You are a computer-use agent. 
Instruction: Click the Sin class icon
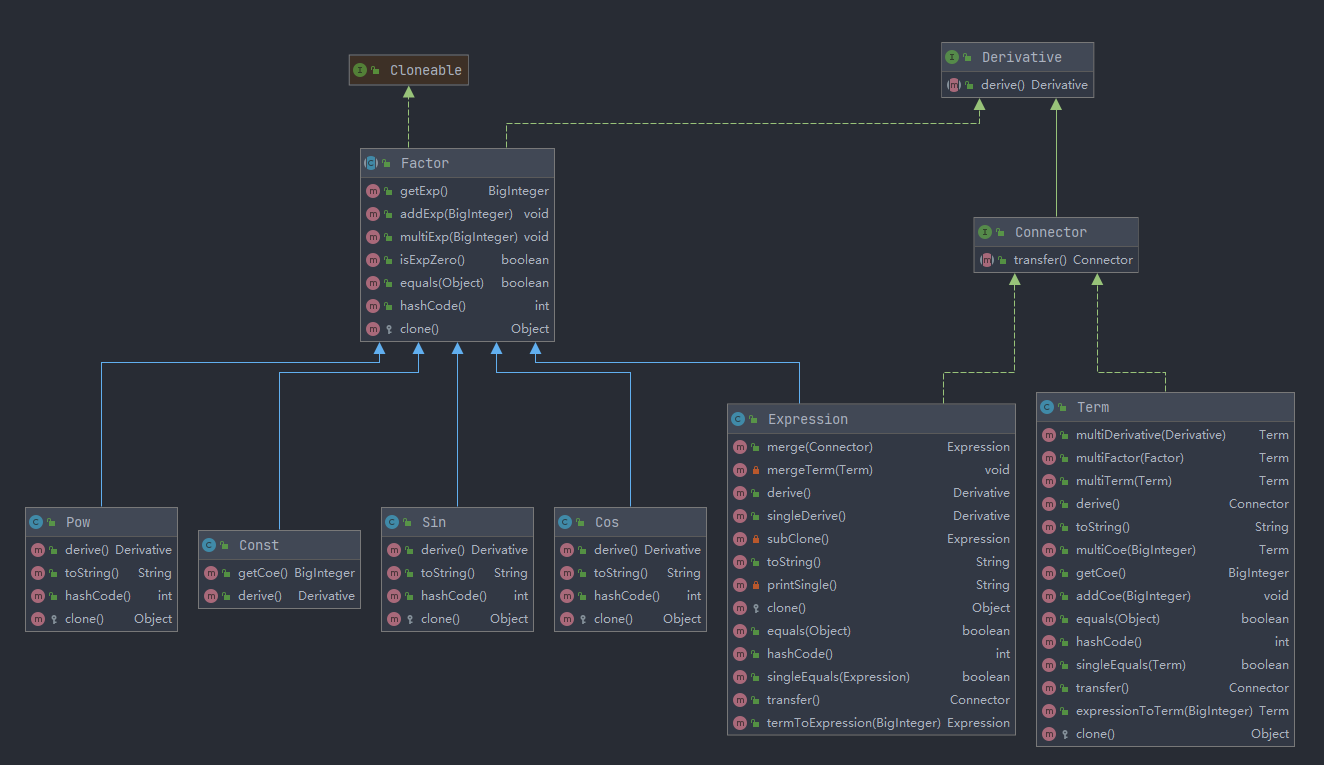tap(392, 522)
